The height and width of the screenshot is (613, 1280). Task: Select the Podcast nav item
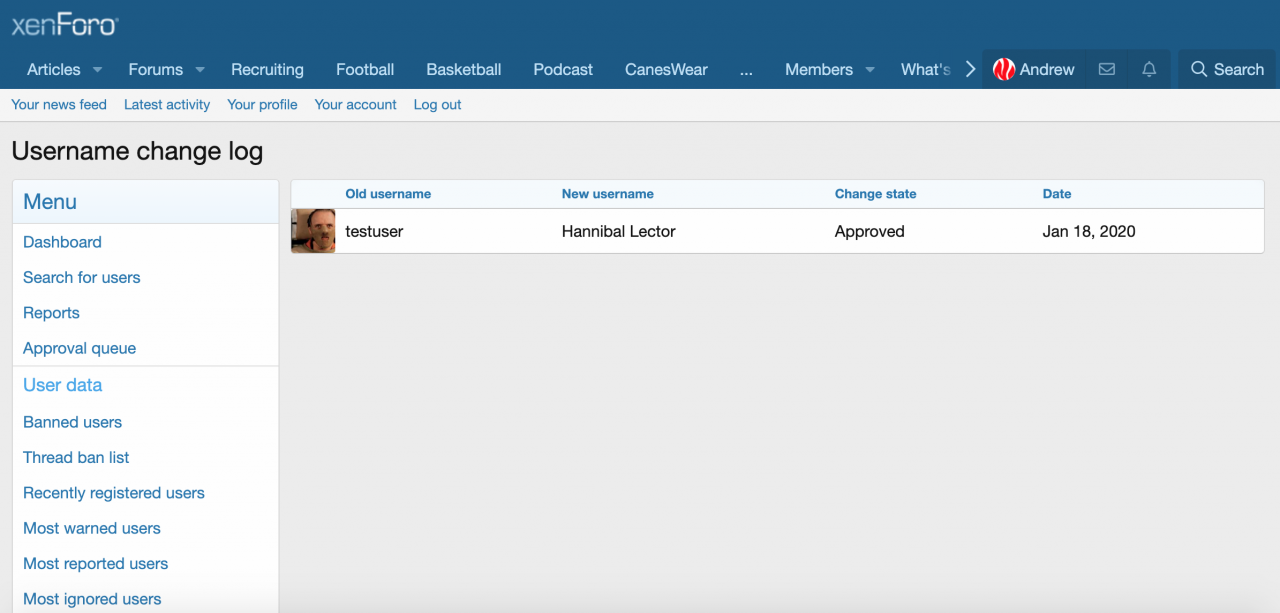[563, 69]
